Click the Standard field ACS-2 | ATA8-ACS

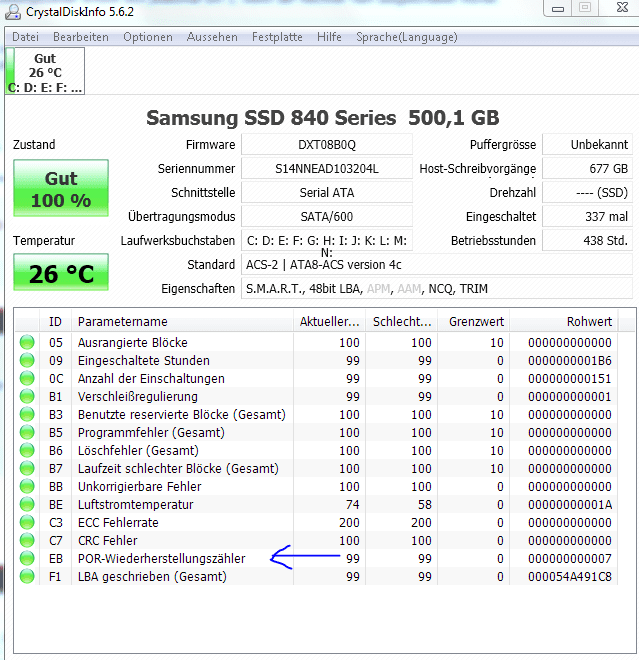(437, 265)
